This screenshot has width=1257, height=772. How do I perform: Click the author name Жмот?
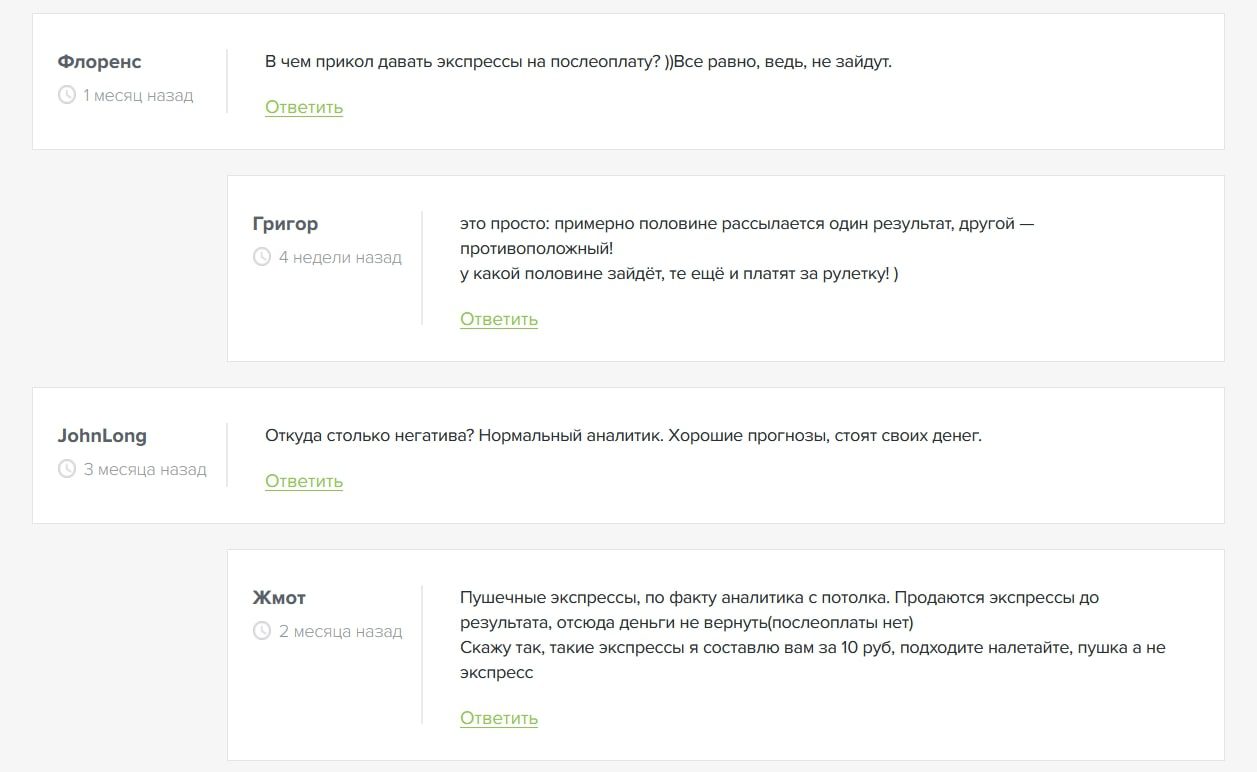(x=279, y=598)
